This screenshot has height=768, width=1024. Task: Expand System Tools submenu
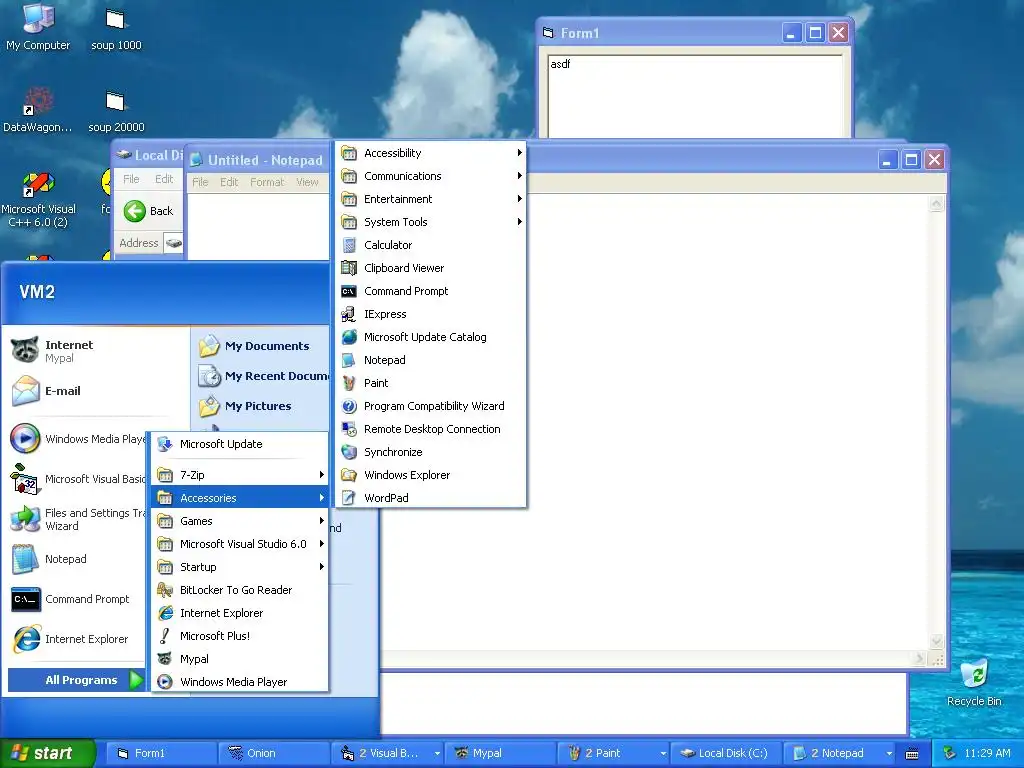431,222
